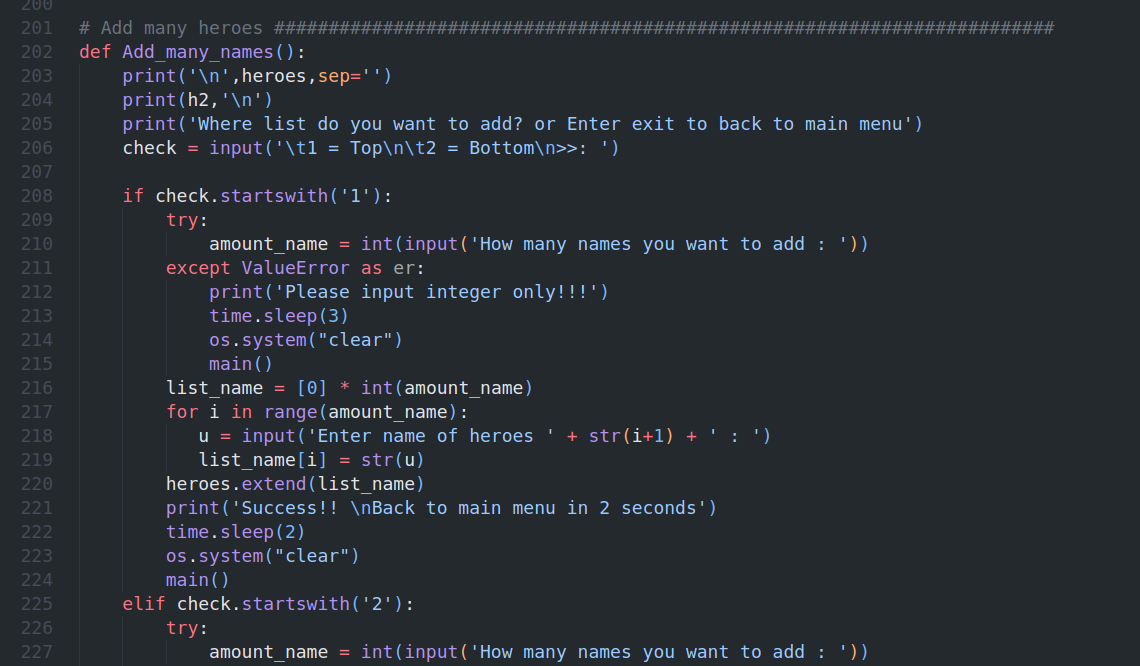Image resolution: width=1140 pixels, height=666 pixels.
Task: Click the list_name variable on line 216
Action: (214, 388)
